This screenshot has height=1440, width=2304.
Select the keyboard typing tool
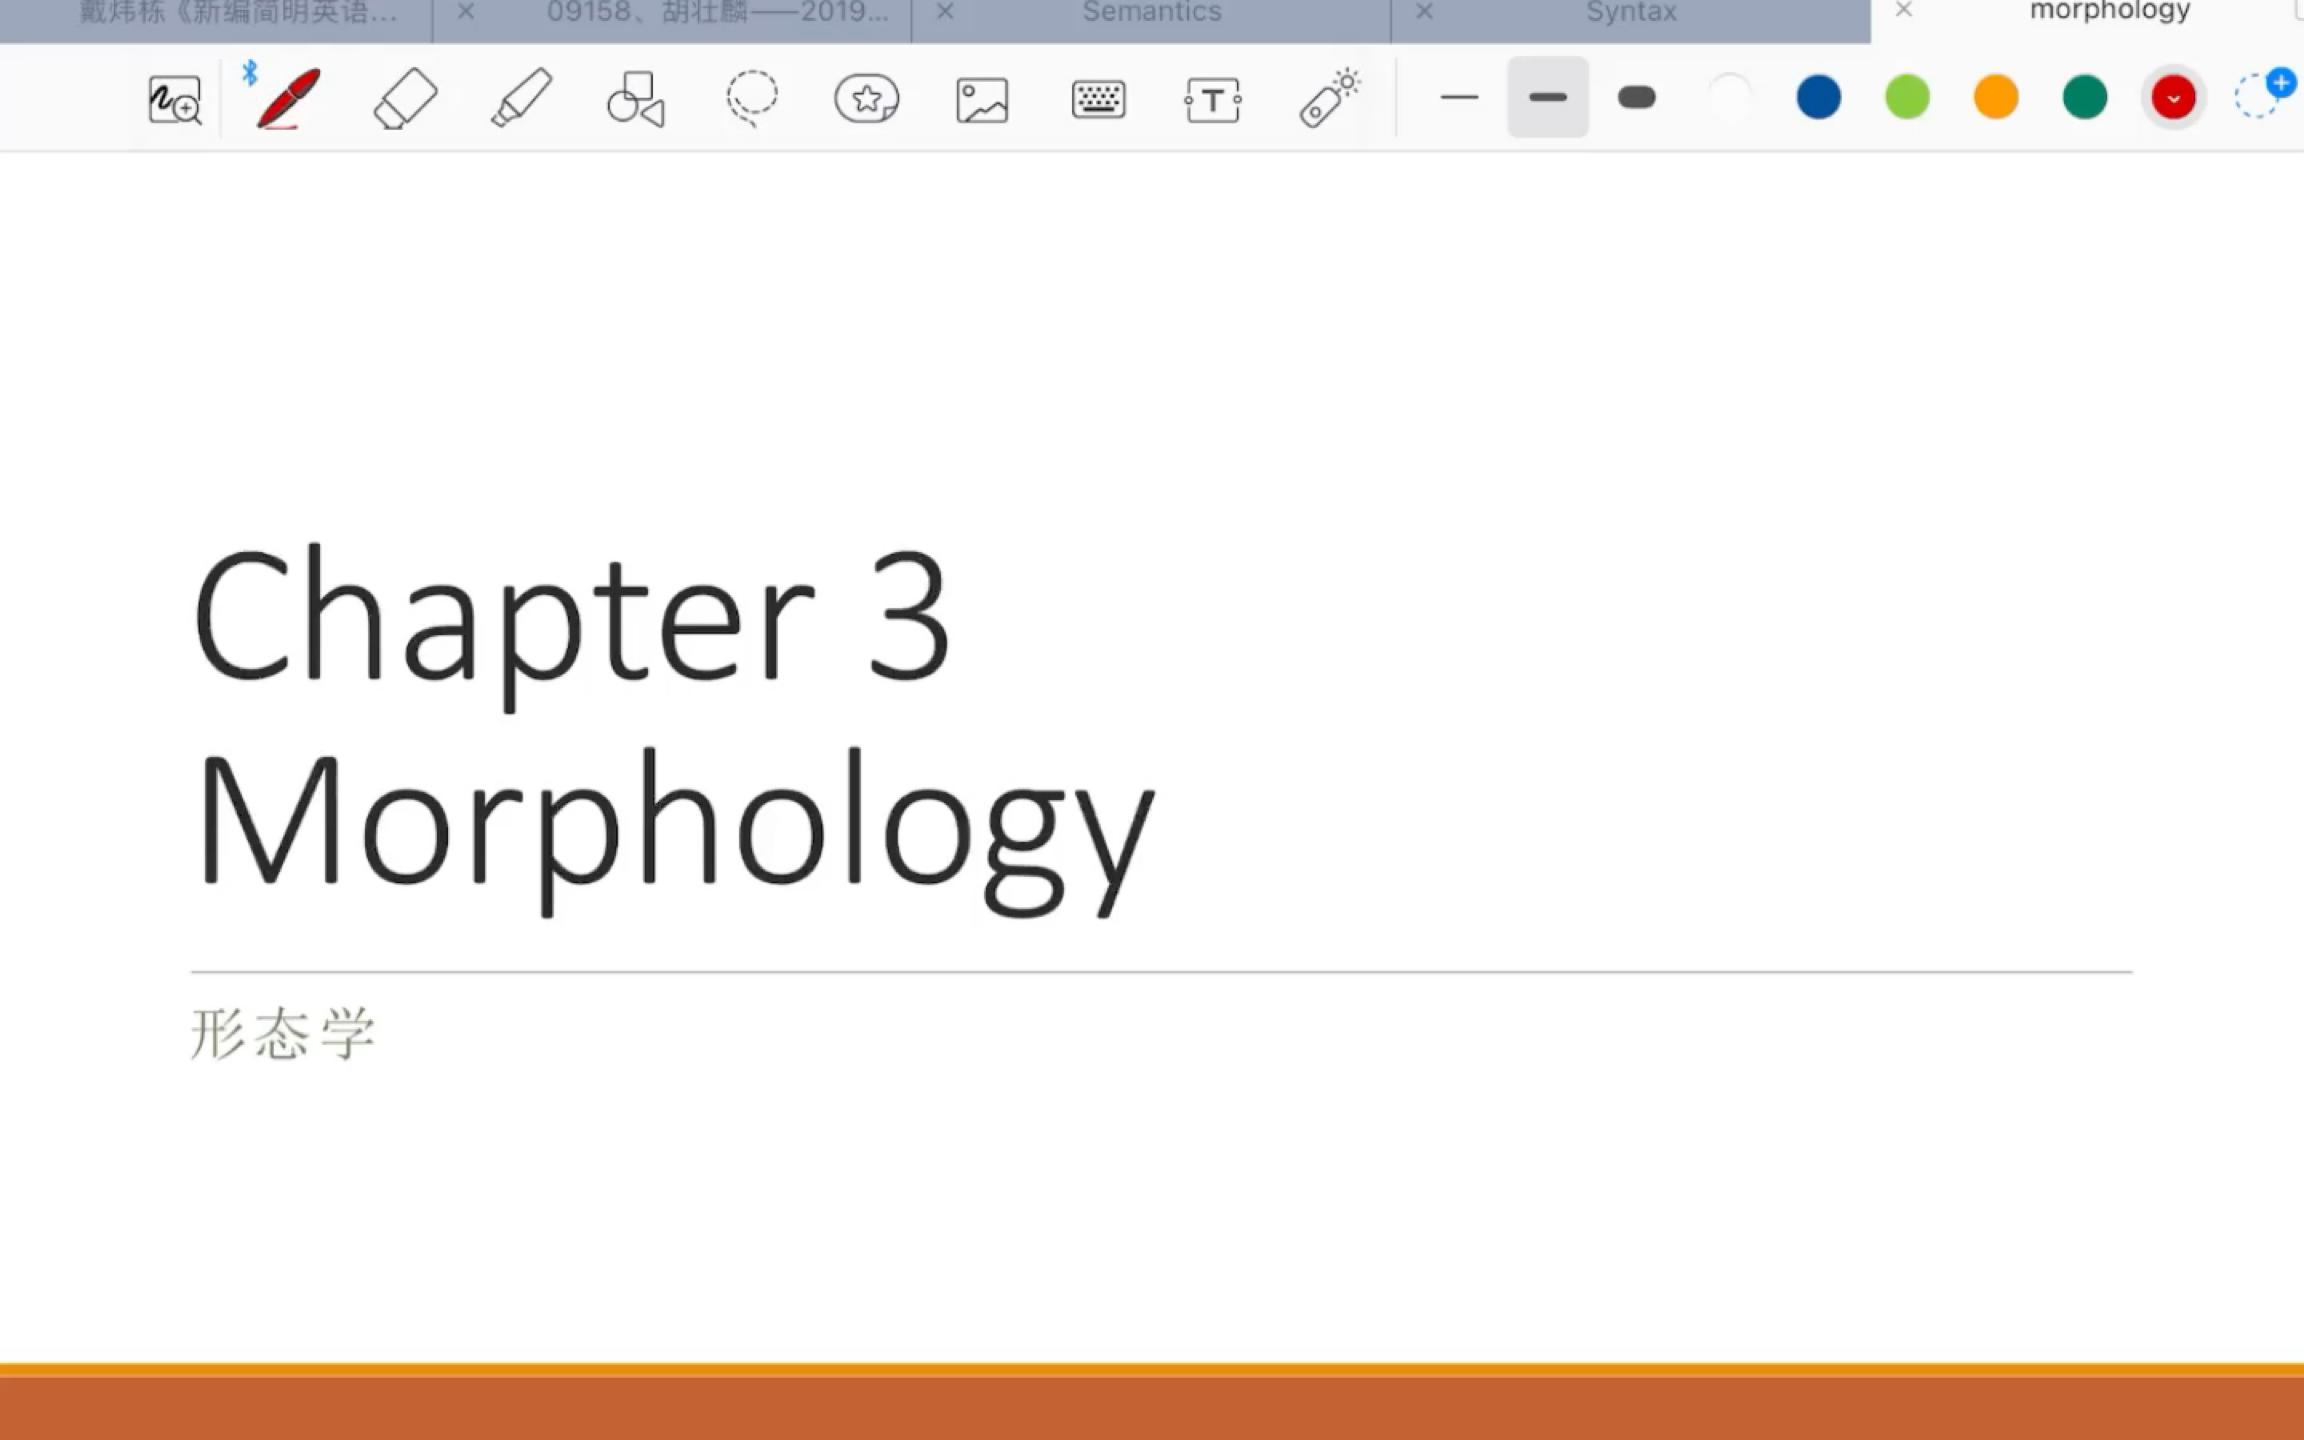tap(1098, 100)
